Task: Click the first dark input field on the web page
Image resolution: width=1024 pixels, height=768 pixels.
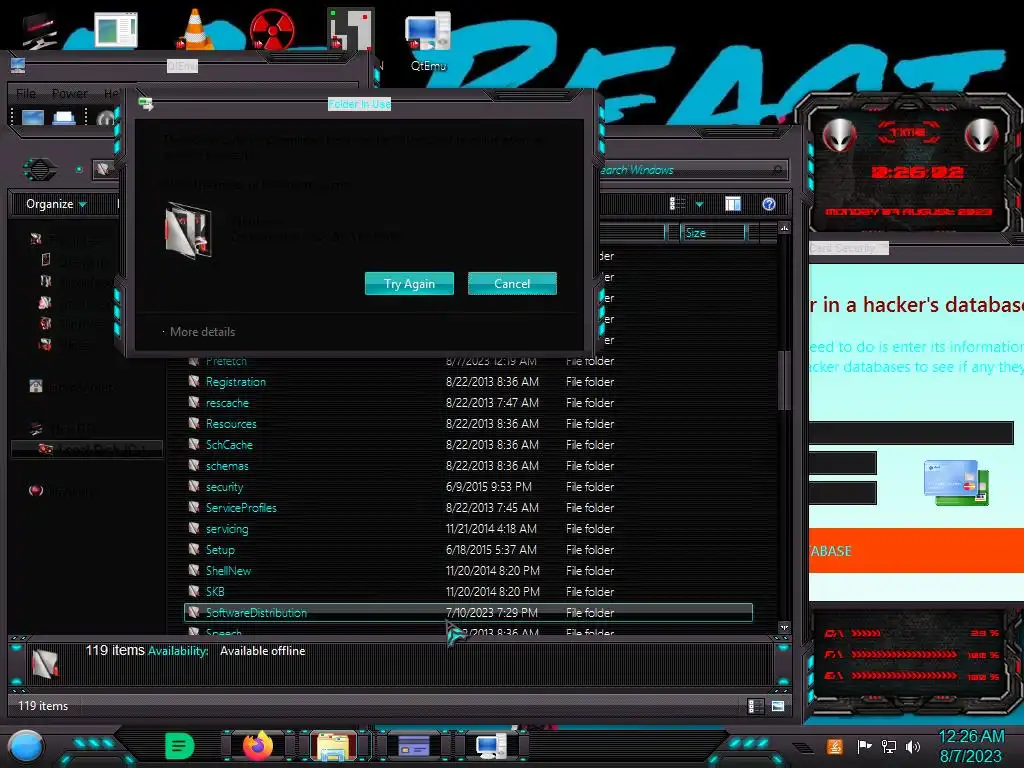Action: pyautogui.click(x=910, y=432)
